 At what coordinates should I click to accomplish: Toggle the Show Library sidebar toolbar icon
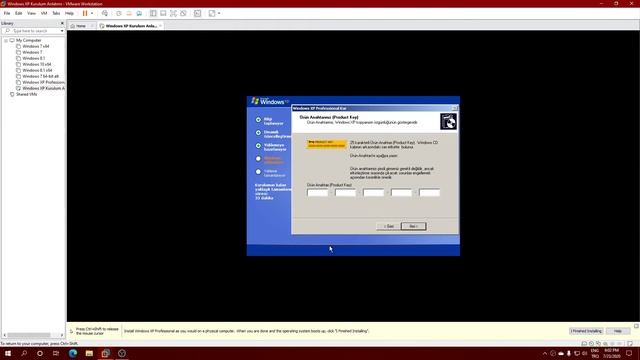[153, 13]
